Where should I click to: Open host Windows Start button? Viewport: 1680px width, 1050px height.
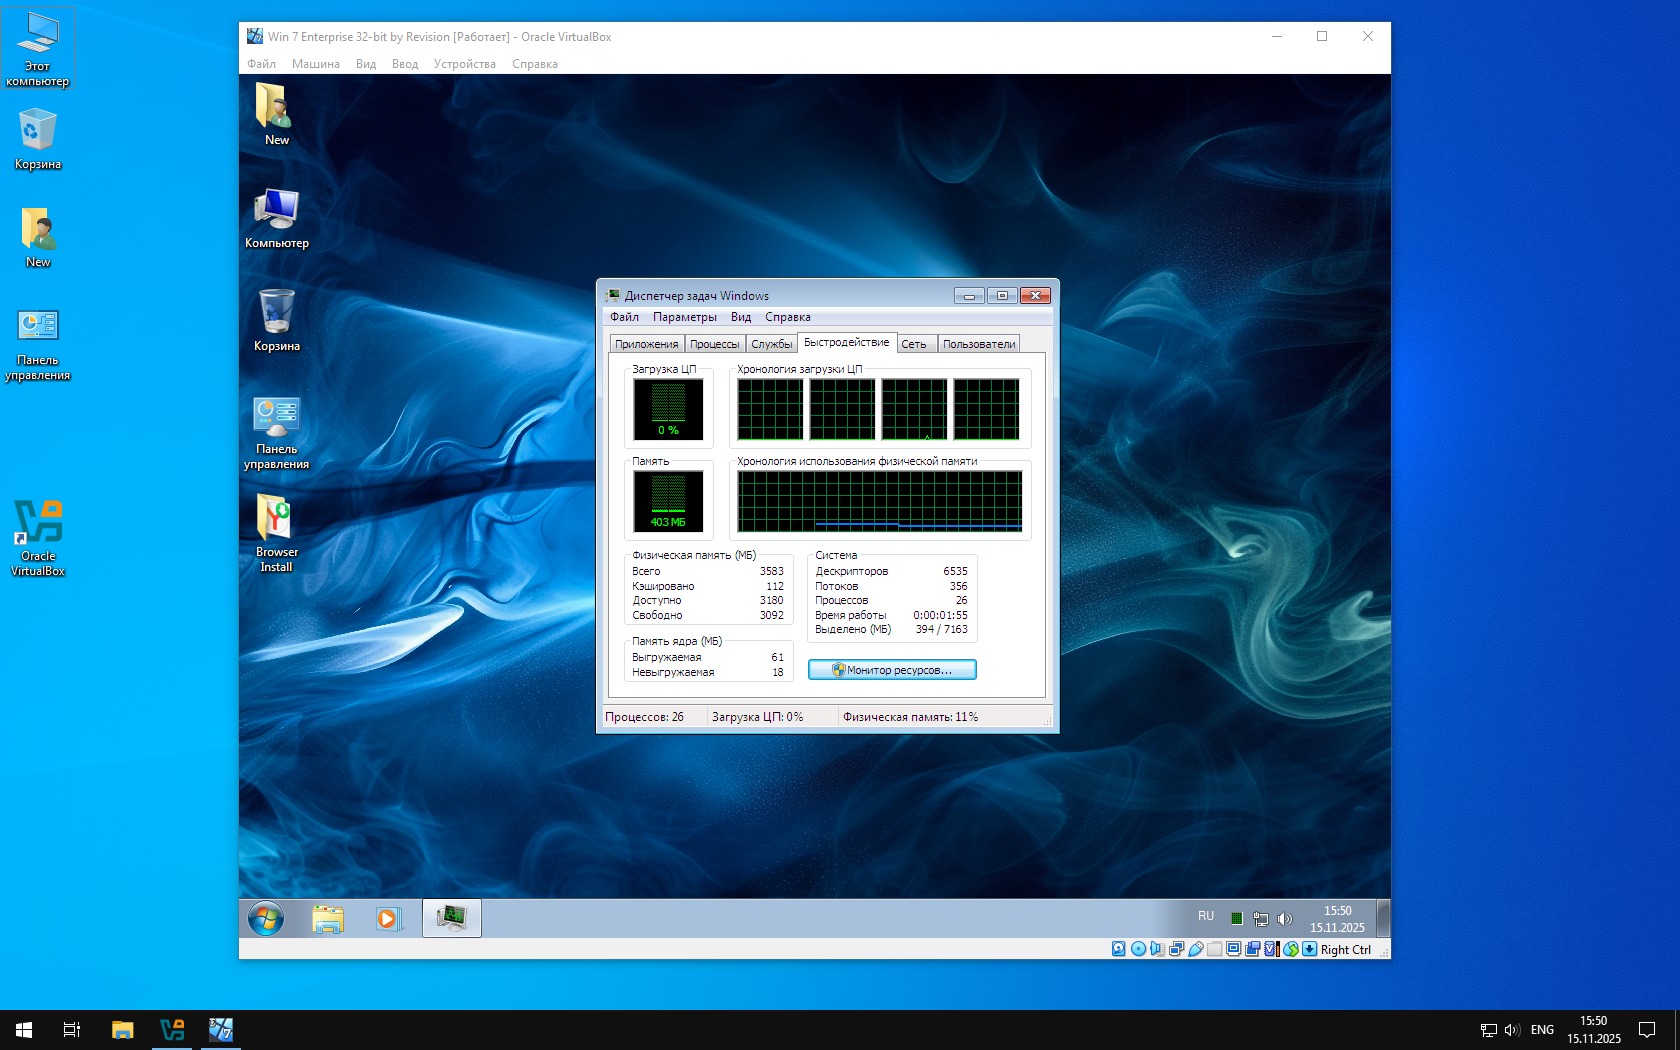(x=24, y=1029)
